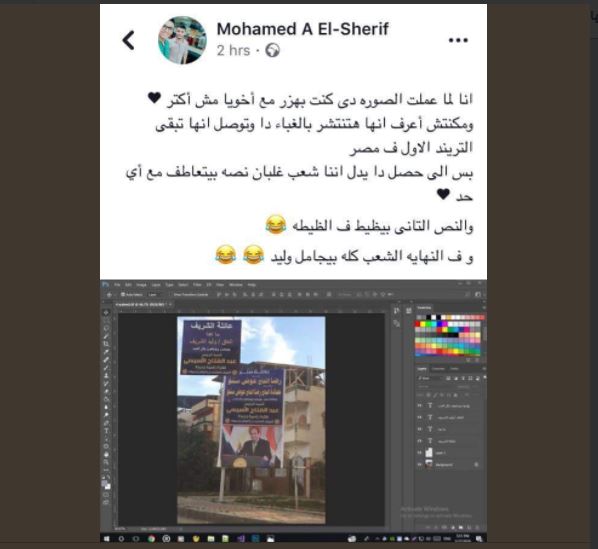This screenshot has height=549, width=598.
Task: Open the Layers panel flyout menu
Action: 484,369
